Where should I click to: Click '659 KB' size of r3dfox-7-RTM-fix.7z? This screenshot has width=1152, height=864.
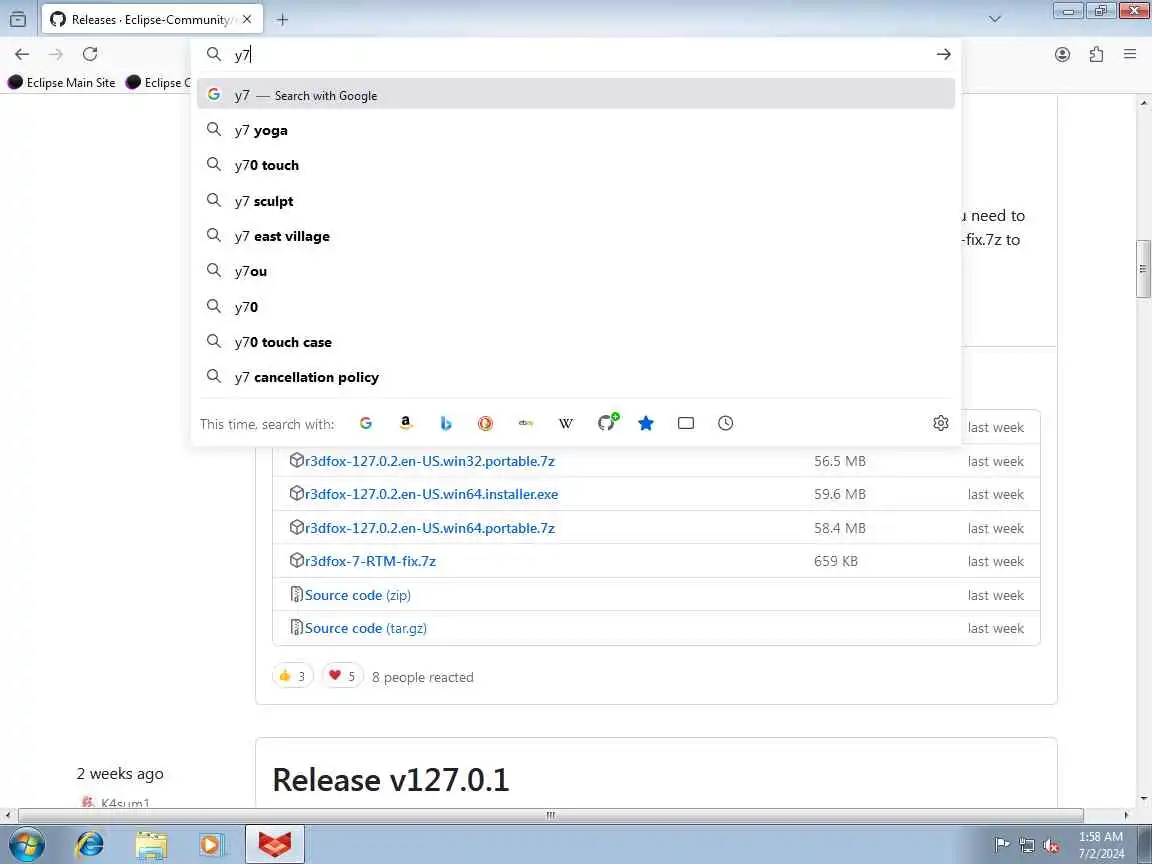tap(836, 561)
